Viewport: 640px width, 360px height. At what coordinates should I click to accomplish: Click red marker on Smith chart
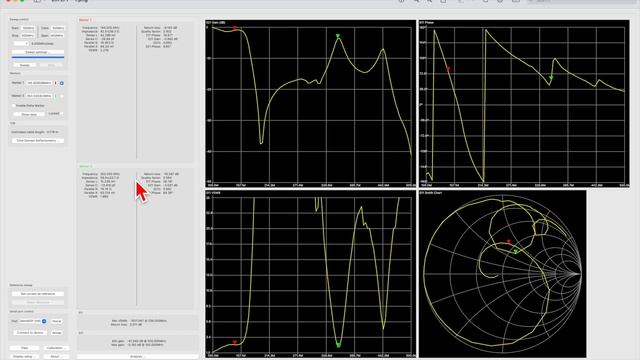point(509,242)
